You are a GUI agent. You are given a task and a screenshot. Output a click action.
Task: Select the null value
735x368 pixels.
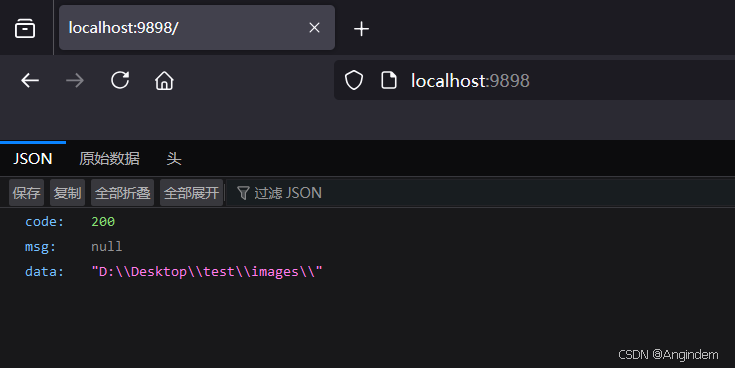[x=106, y=246]
